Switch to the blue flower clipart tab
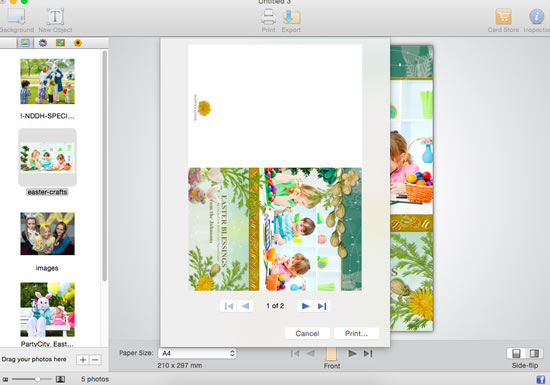 [x=43, y=43]
